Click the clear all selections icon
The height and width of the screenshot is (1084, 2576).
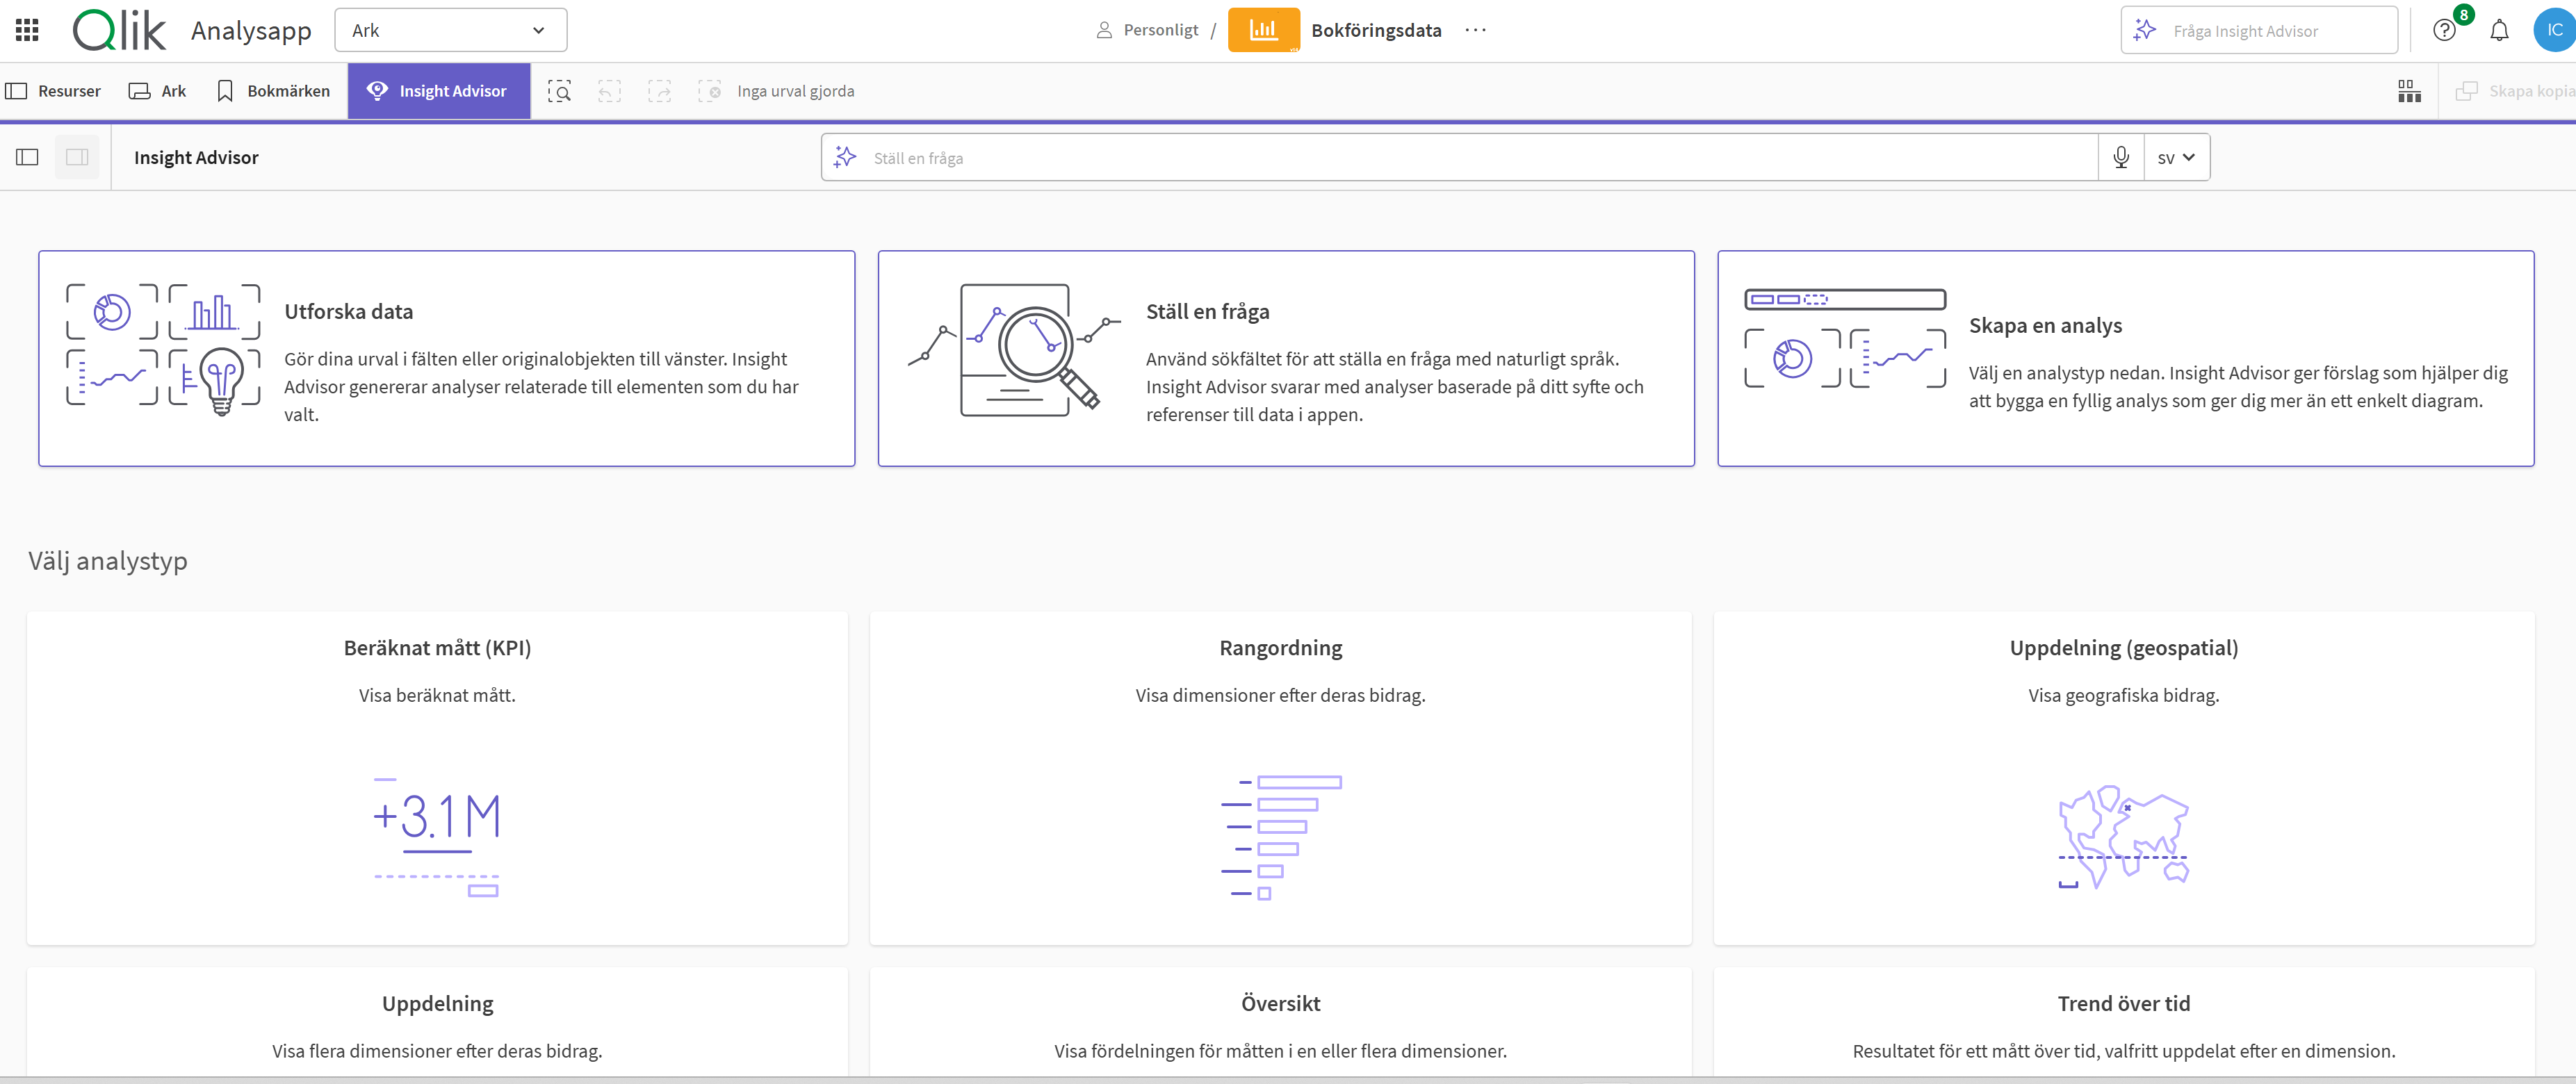[x=709, y=92]
